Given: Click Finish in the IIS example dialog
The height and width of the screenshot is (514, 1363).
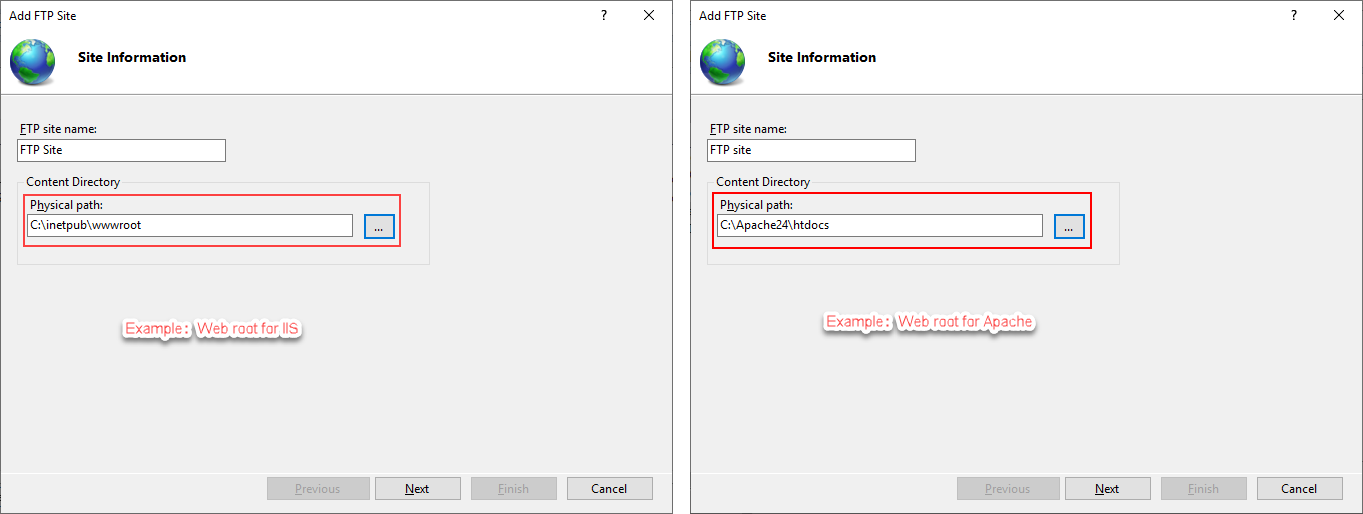Looking at the screenshot, I should (x=513, y=489).
